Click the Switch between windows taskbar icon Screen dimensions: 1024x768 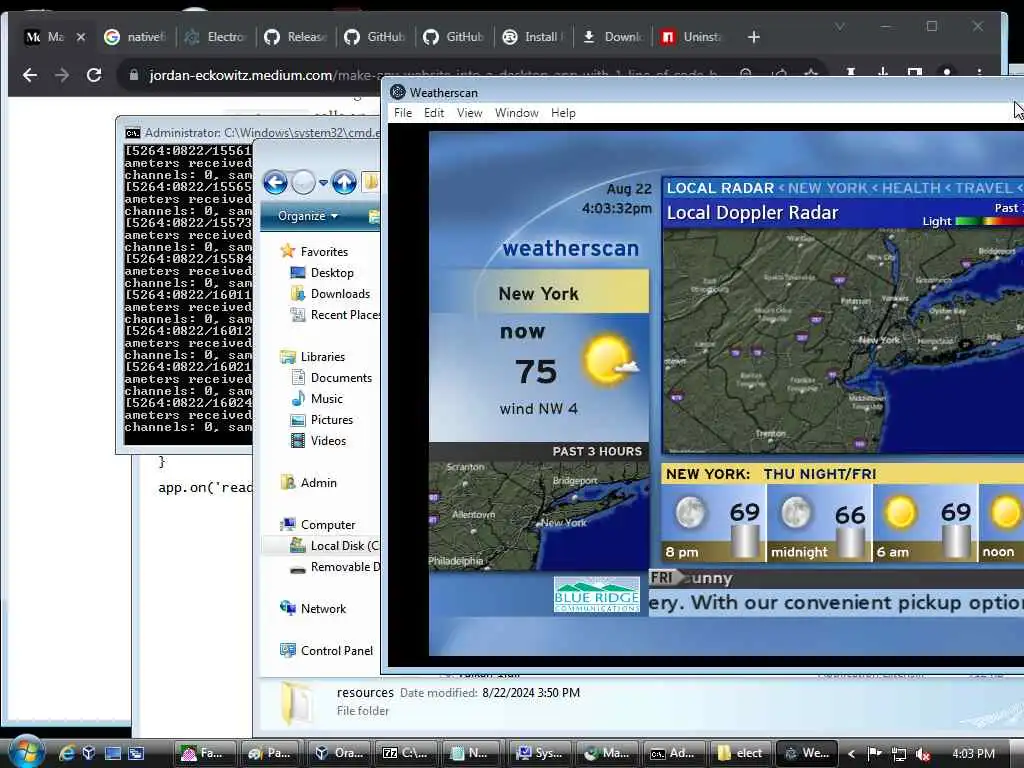[x=136, y=753]
